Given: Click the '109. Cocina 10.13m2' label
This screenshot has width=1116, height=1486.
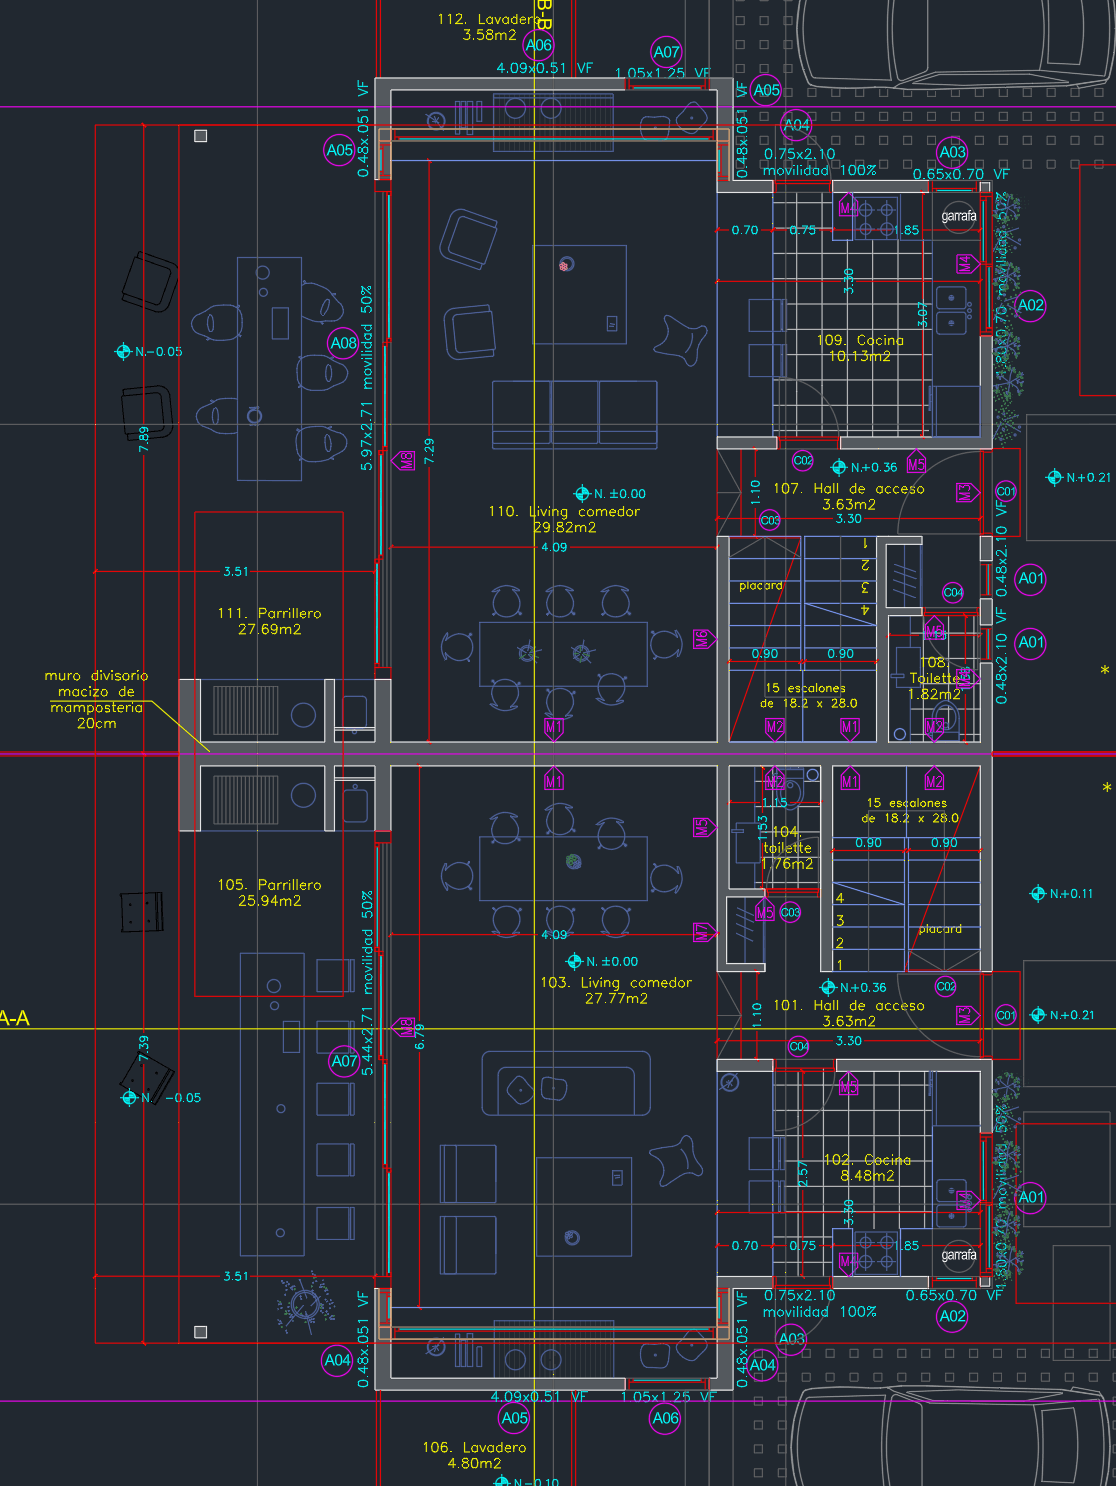Looking at the screenshot, I should [860, 348].
